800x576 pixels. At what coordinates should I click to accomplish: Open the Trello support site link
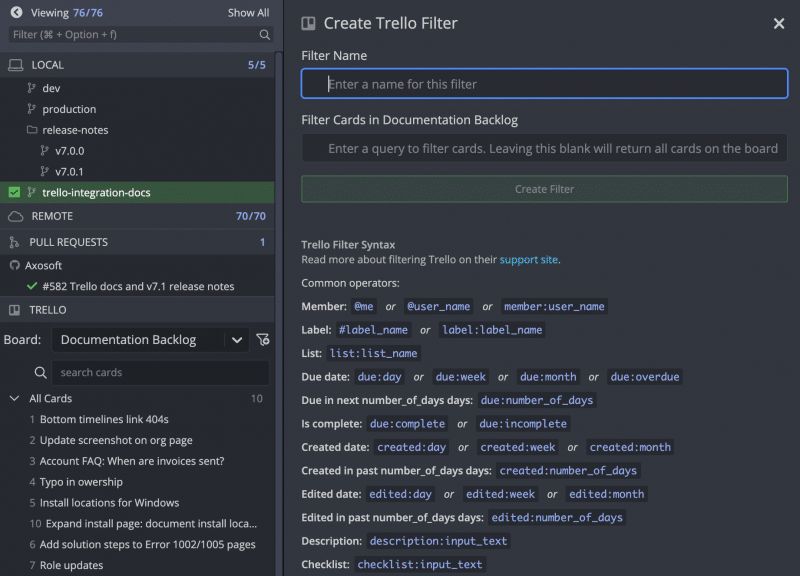pyautogui.click(x=528, y=260)
